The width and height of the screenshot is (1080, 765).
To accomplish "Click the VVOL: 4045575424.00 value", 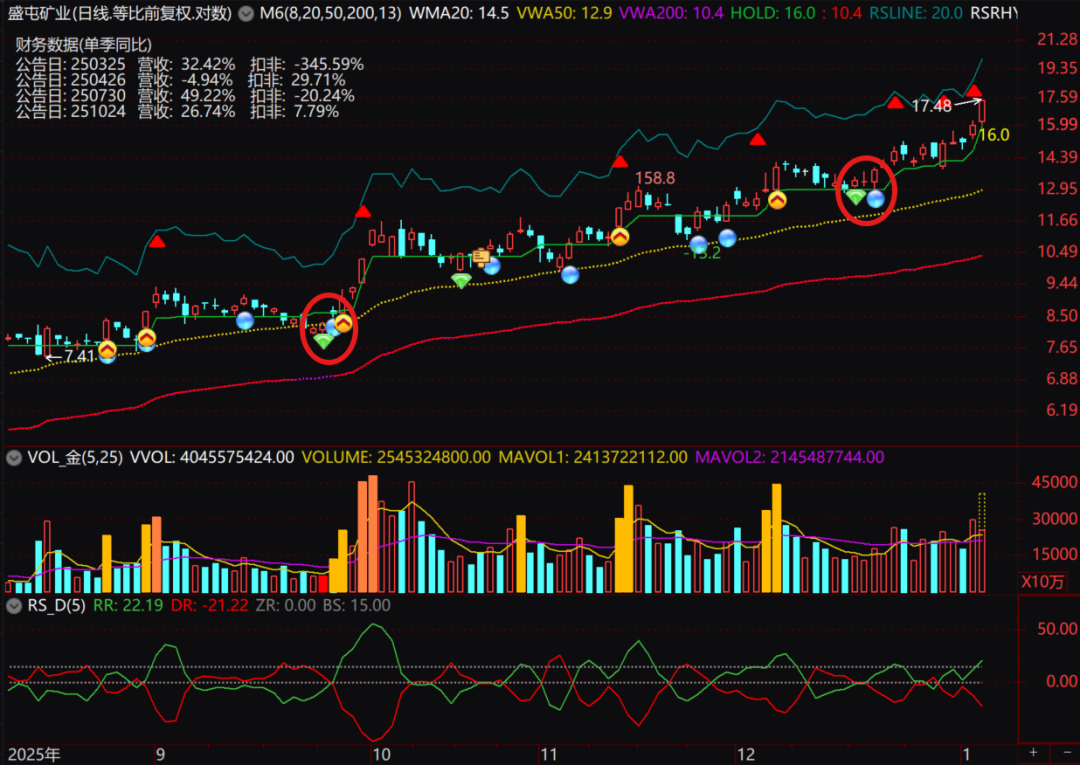I will [x=212, y=458].
